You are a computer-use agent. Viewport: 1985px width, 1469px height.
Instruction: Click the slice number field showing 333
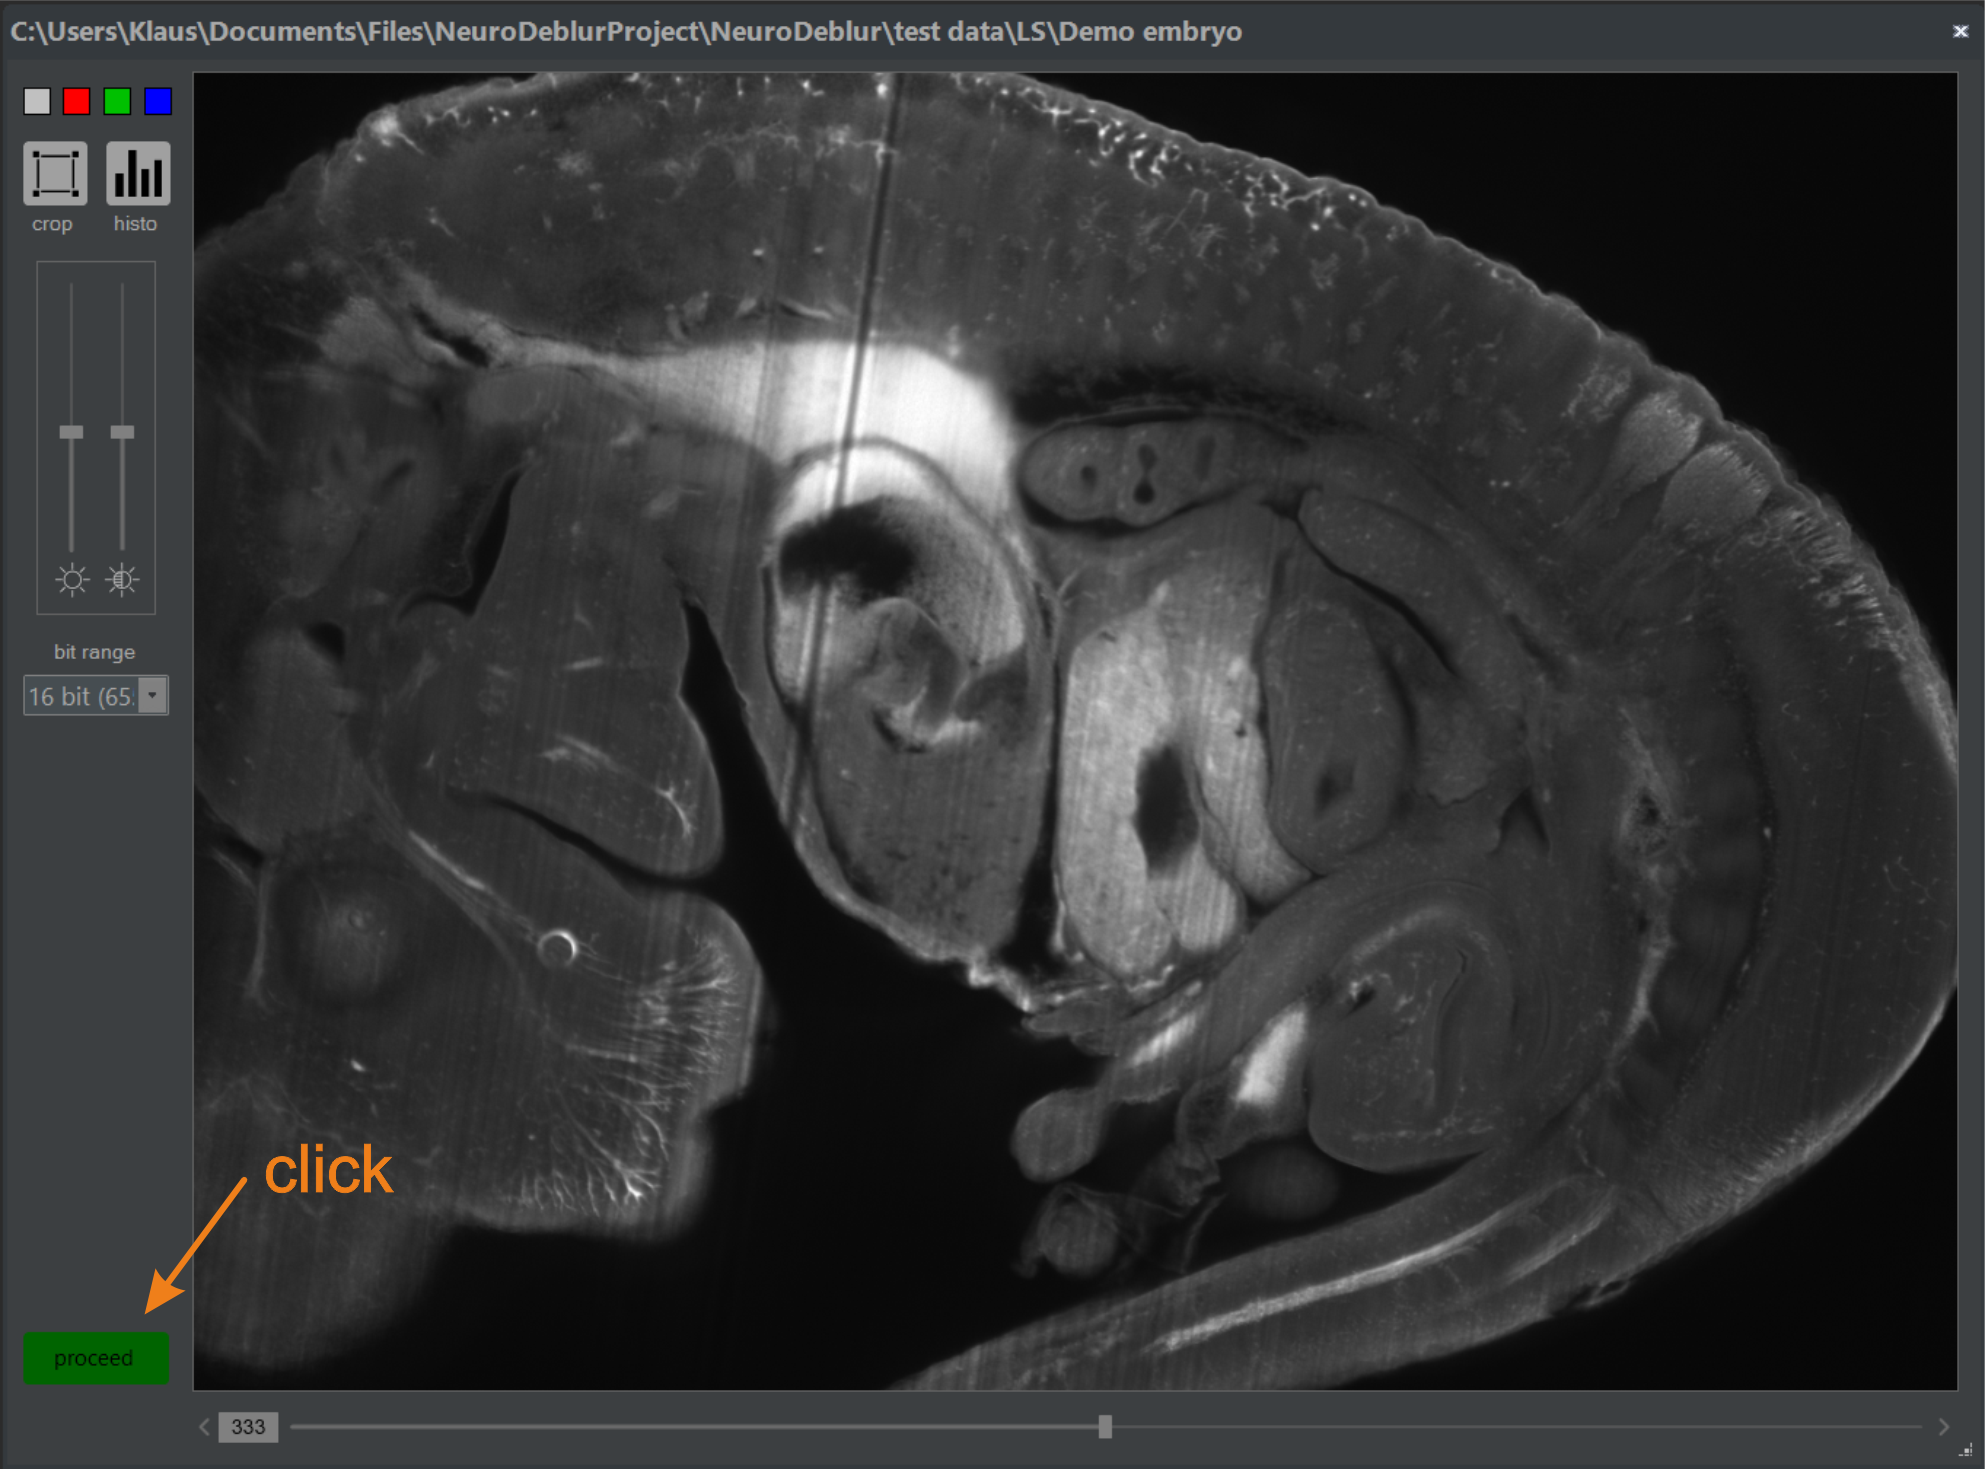(x=248, y=1427)
